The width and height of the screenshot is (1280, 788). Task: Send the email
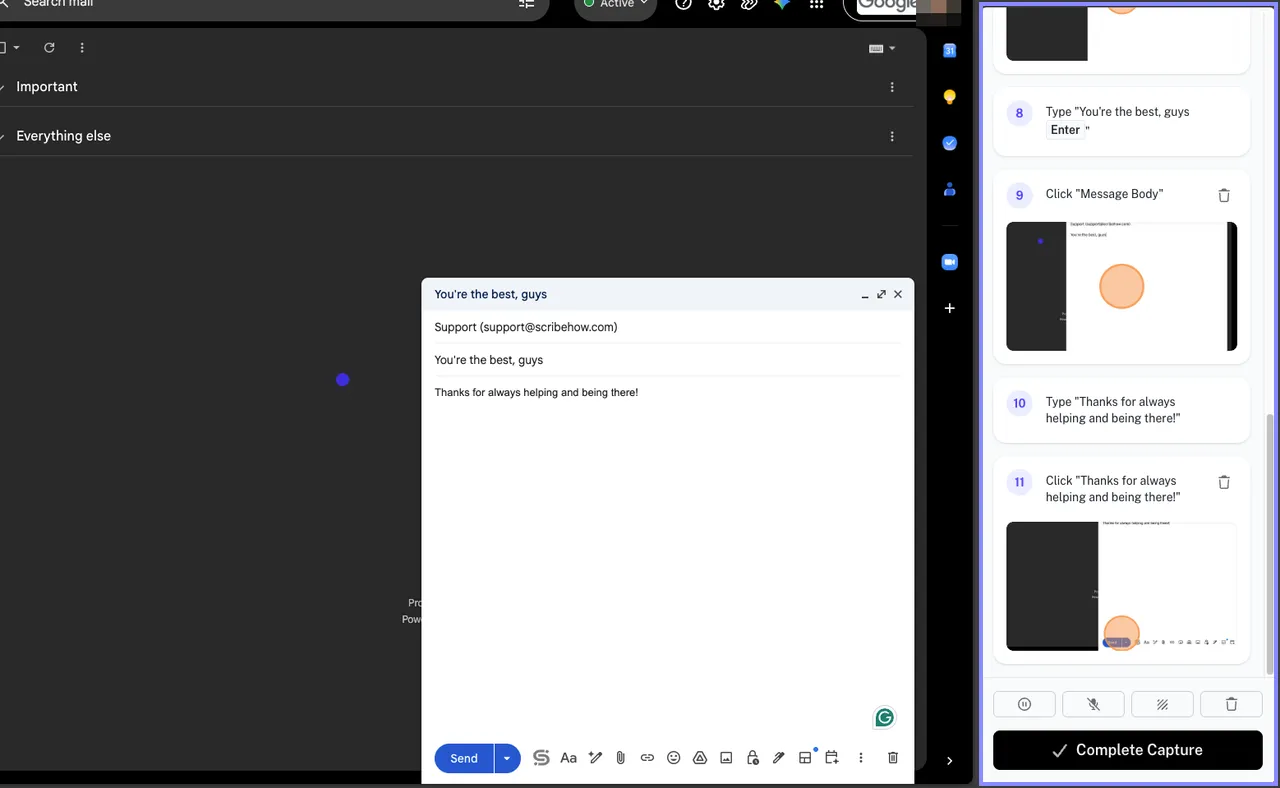[x=464, y=758]
